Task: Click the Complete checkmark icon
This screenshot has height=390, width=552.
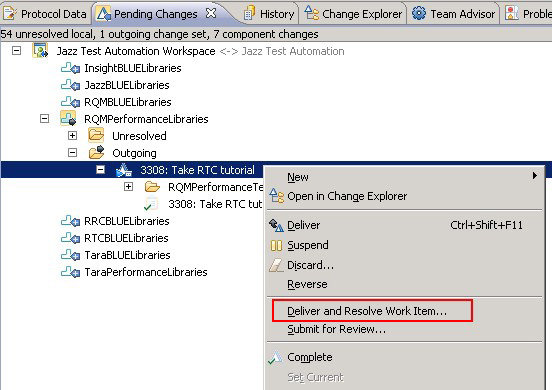Action: click(275, 357)
